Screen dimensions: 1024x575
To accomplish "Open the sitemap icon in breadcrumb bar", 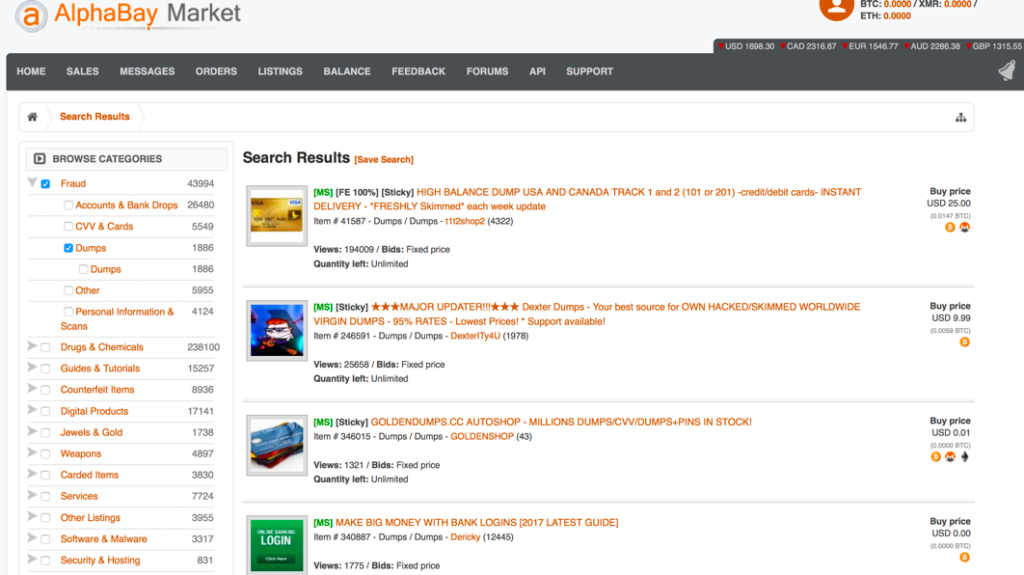I will [961, 118].
